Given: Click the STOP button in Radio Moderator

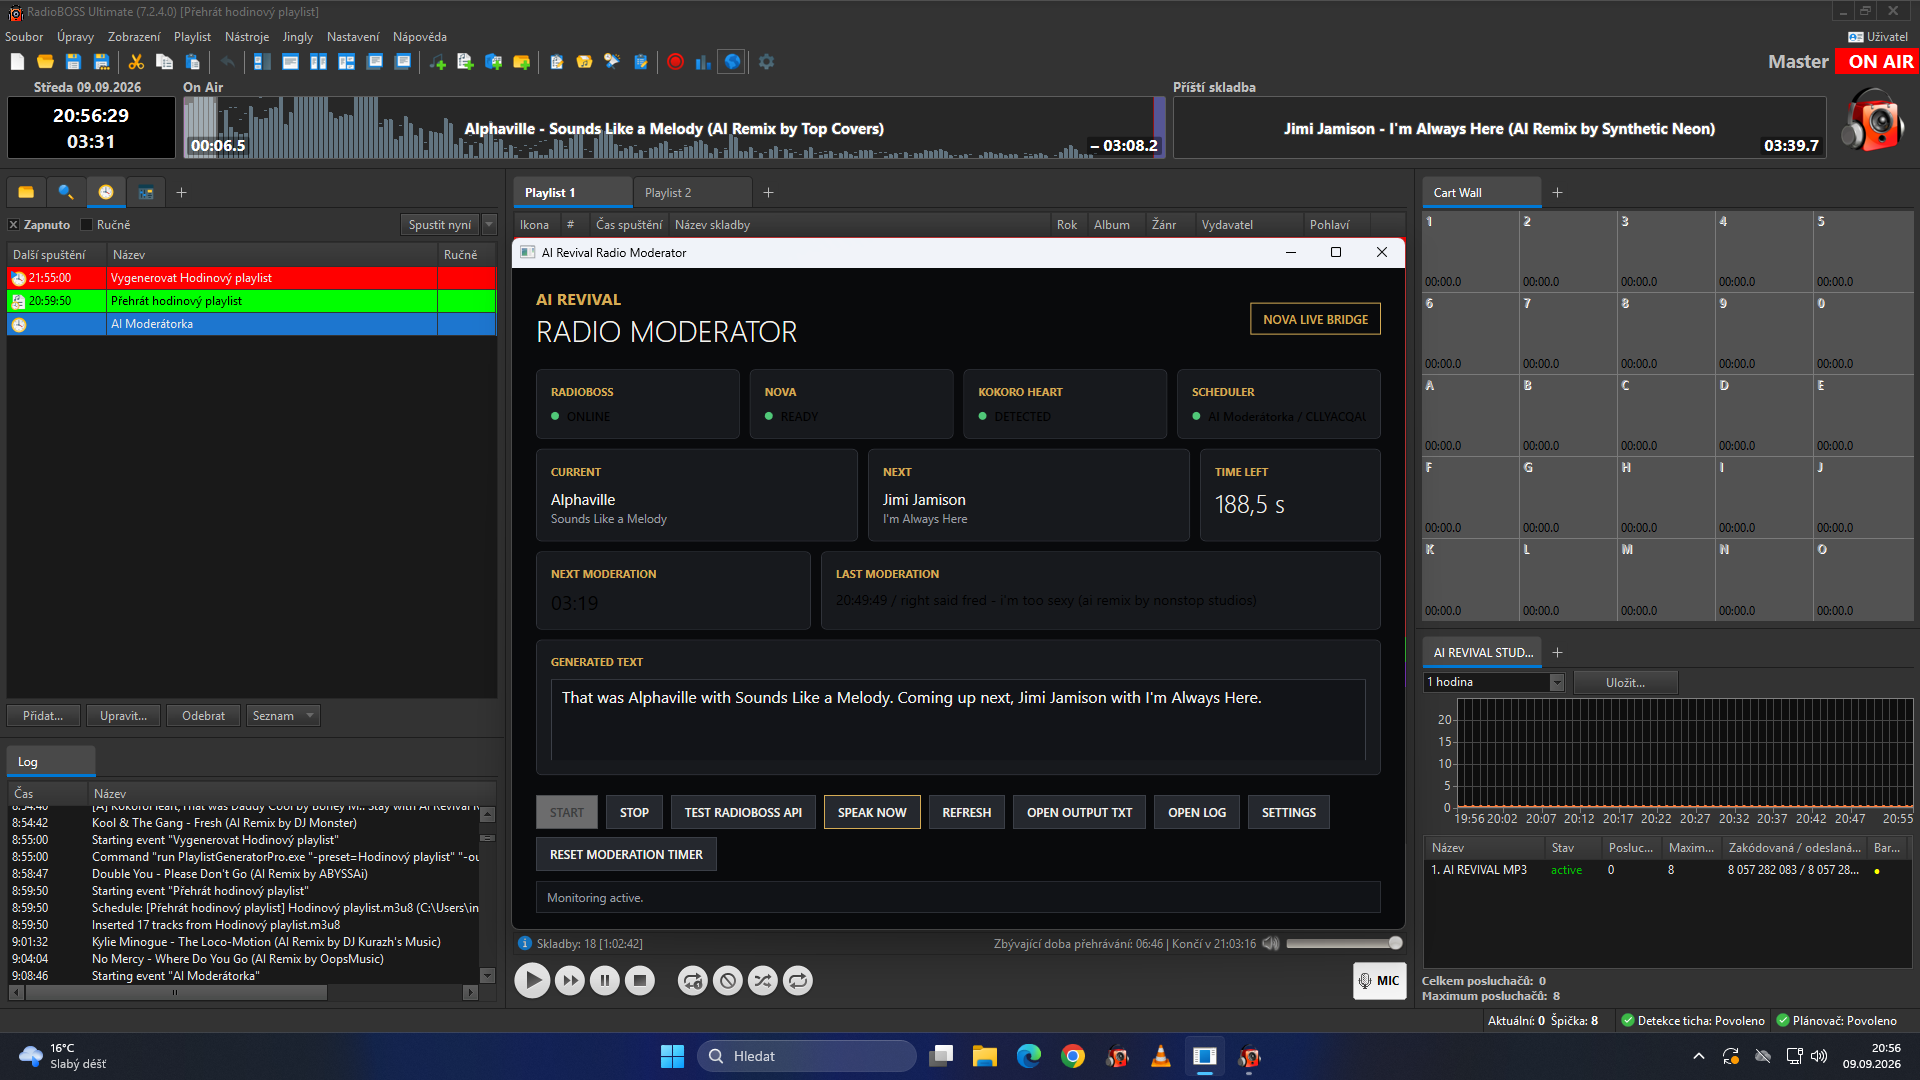Looking at the screenshot, I should [x=634, y=813].
